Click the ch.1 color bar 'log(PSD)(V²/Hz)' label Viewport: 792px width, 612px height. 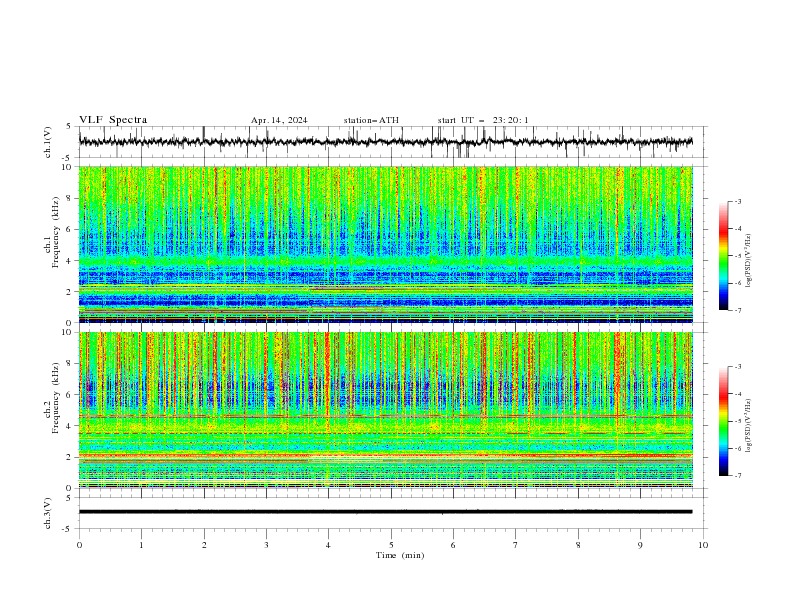[x=749, y=261]
